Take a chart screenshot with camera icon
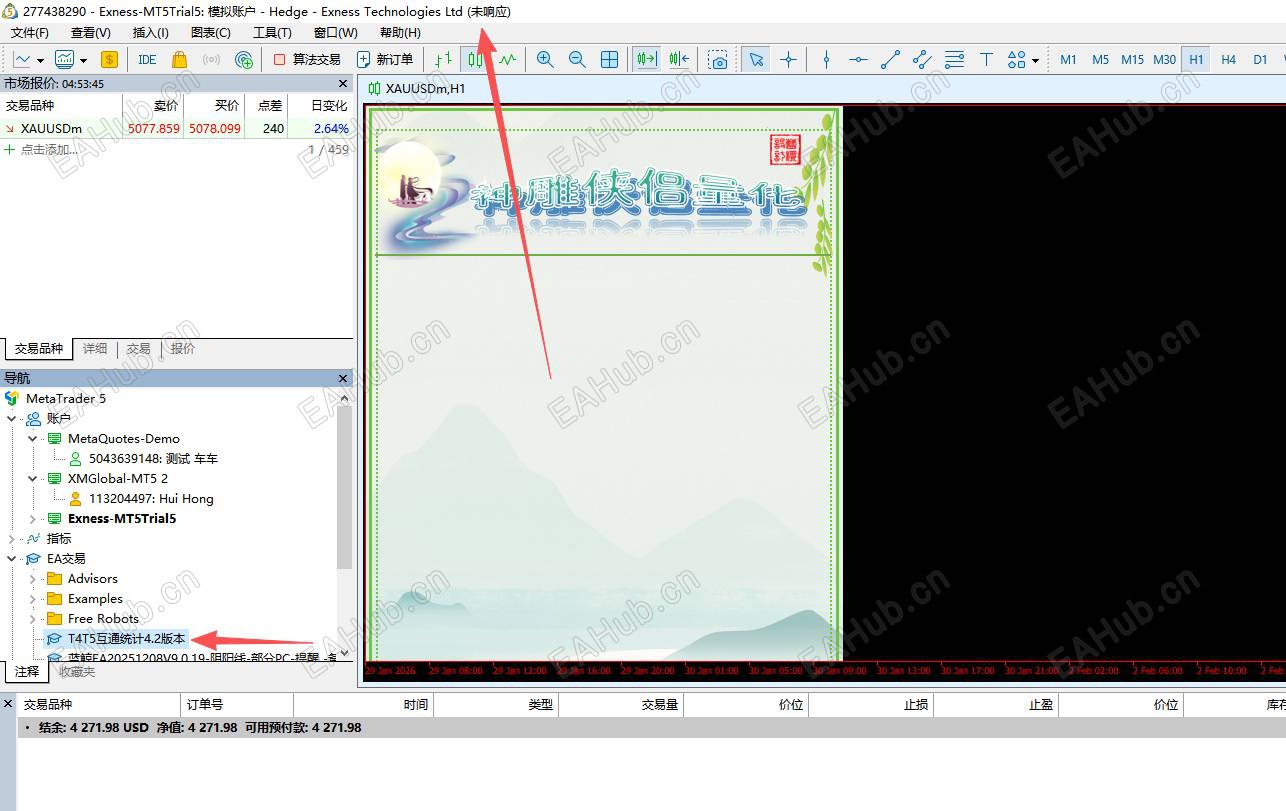 coord(718,59)
